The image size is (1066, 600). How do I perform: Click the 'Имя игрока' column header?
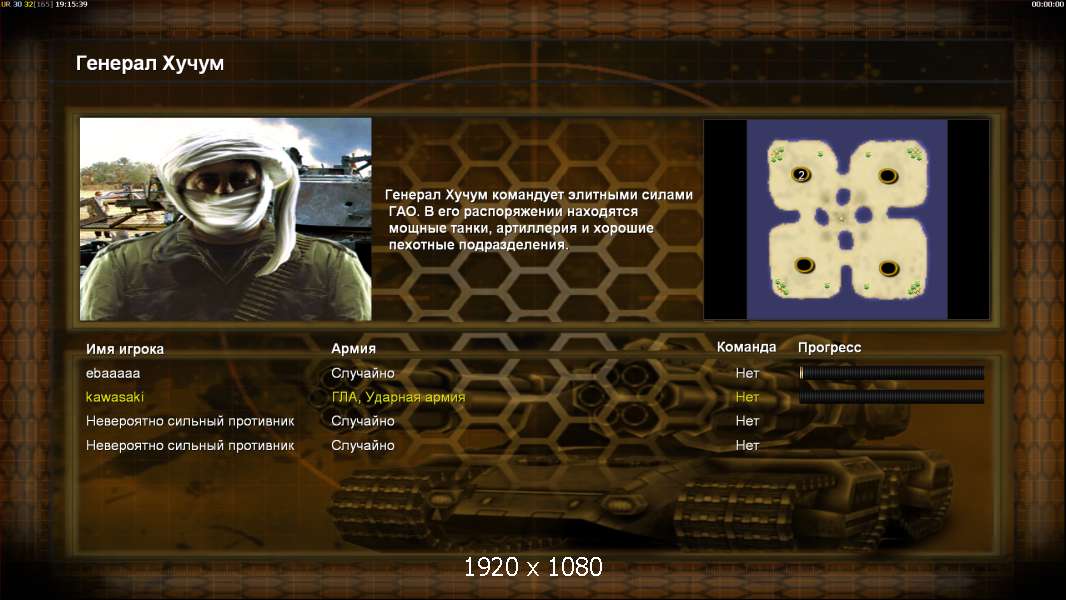tap(124, 349)
